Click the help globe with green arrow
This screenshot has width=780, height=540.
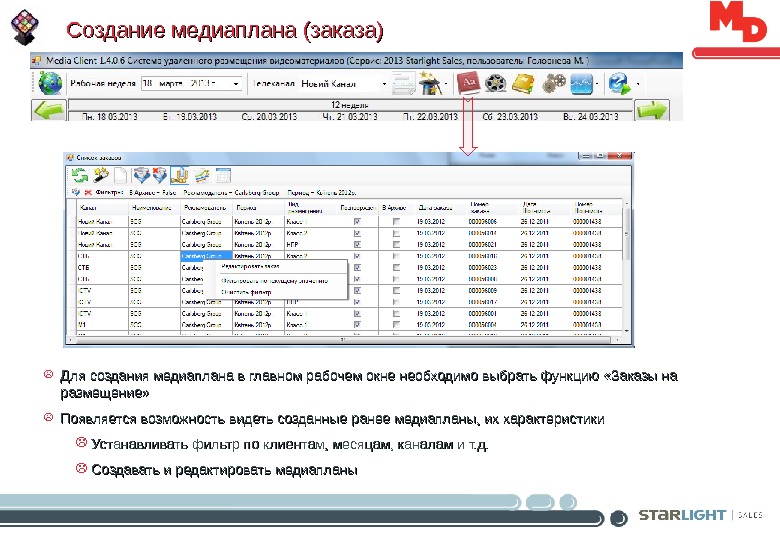(619, 83)
